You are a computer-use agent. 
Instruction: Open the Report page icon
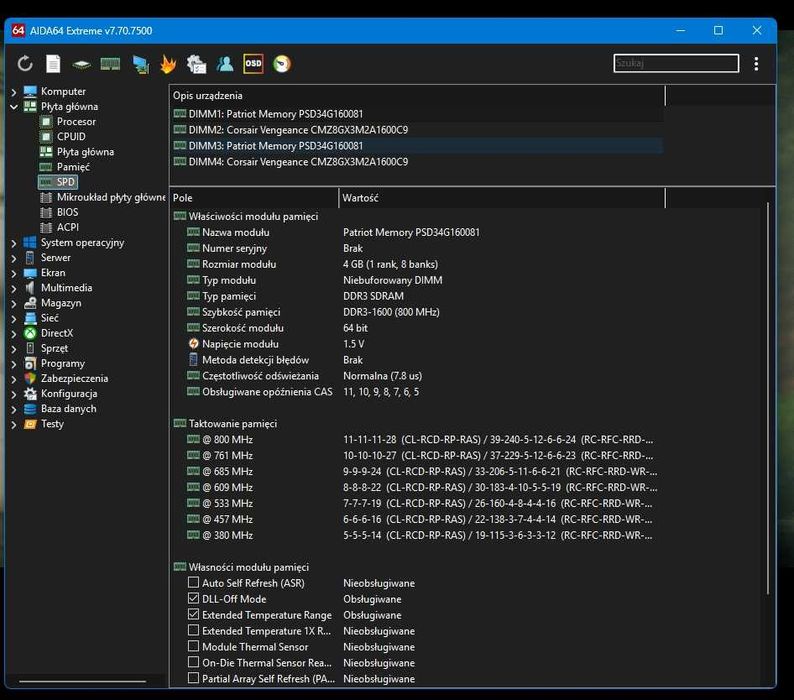pyautogui.click(x=53, y=64)
